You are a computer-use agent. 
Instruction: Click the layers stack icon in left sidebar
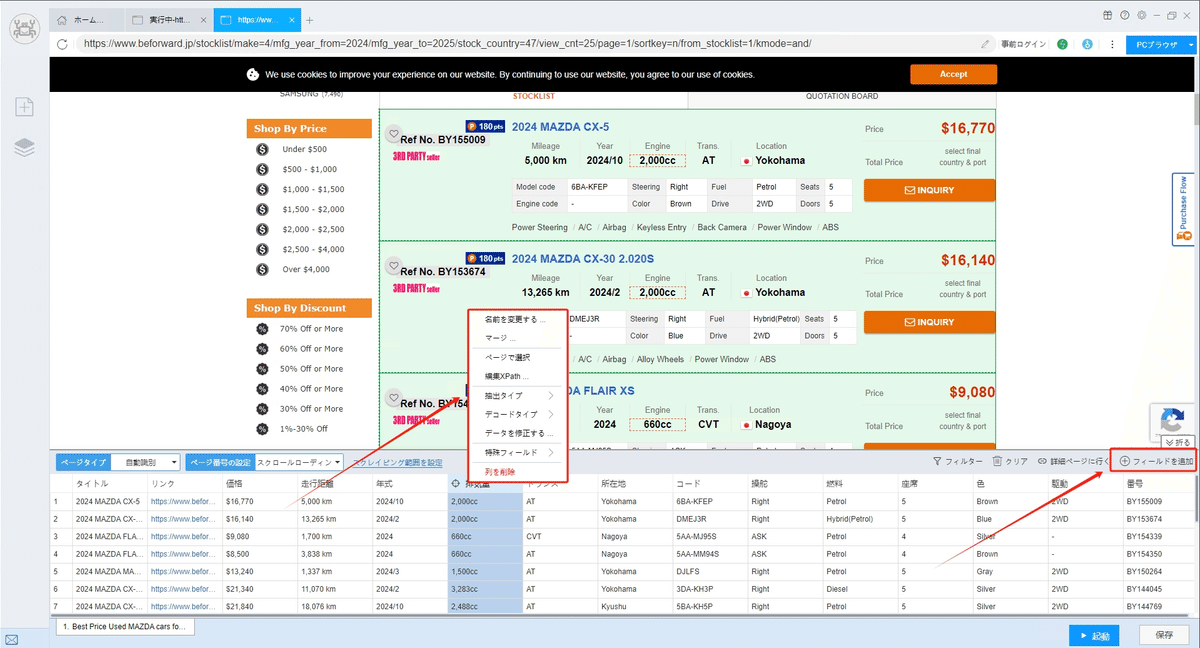click(x=24, y=147)
